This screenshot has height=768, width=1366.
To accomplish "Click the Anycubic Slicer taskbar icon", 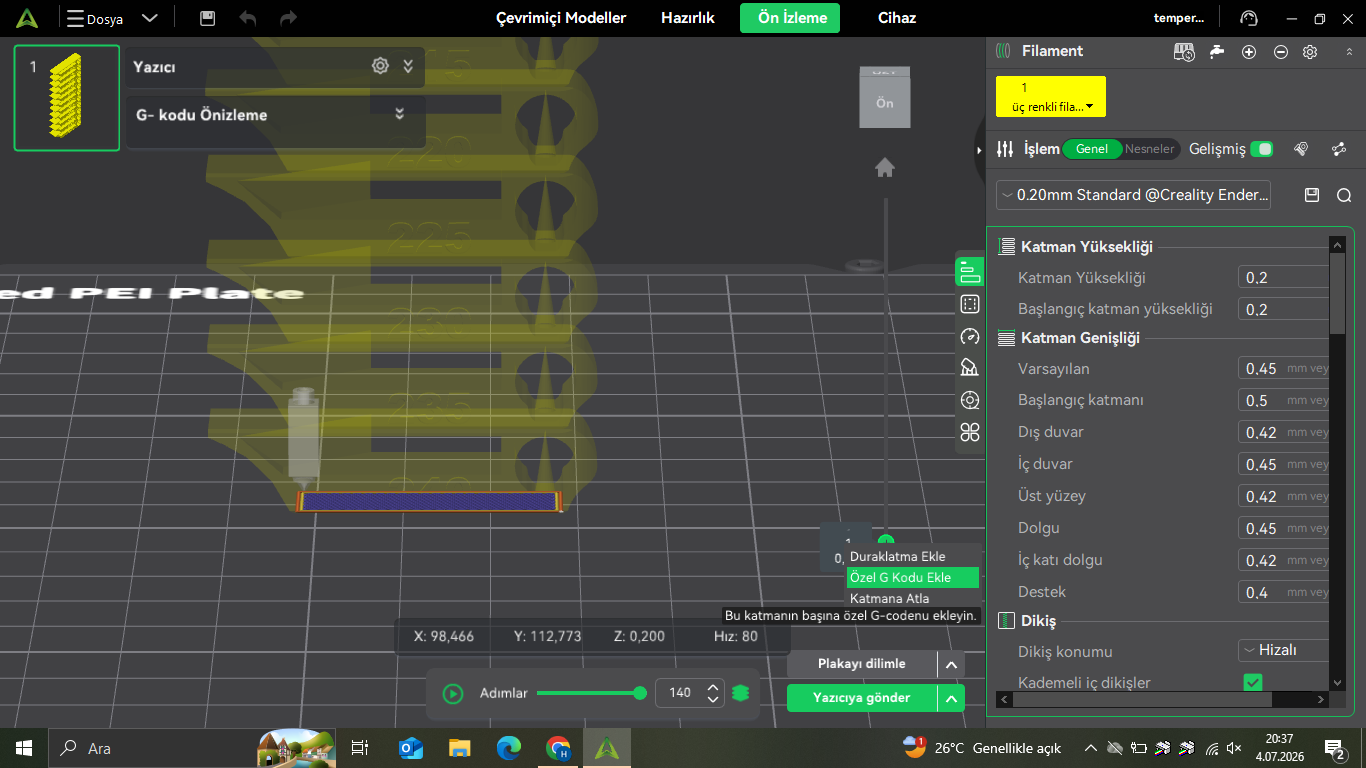I will click(606, 748).
